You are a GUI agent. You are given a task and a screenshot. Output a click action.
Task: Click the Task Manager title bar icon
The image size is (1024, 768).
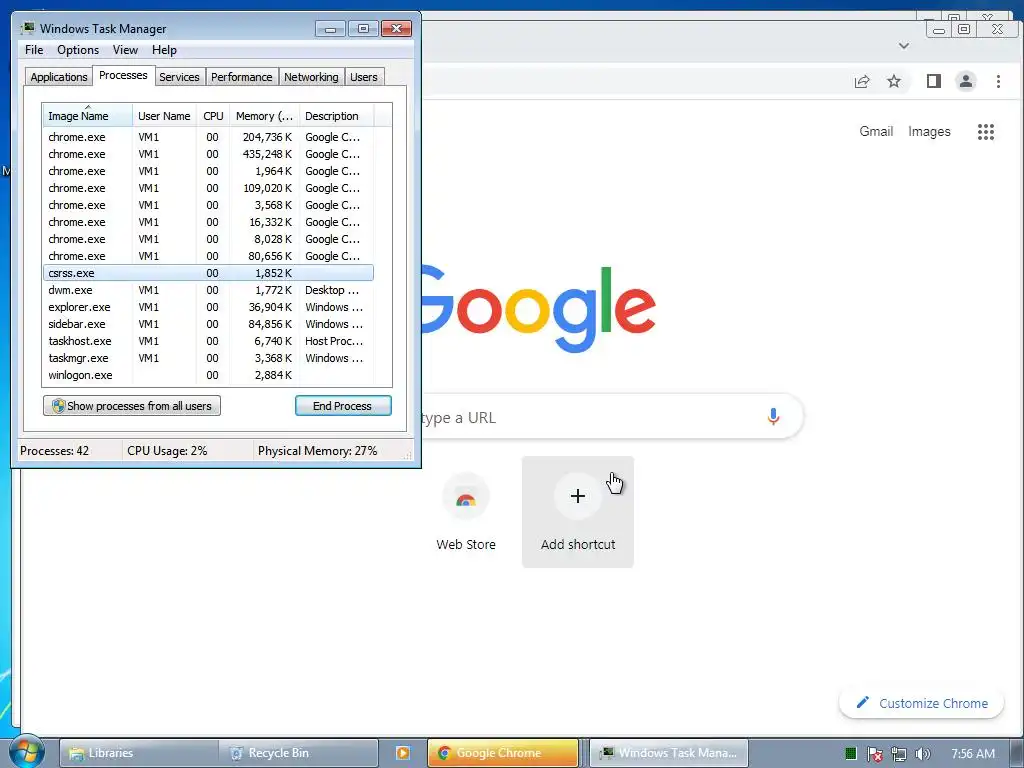pos(27,28)
